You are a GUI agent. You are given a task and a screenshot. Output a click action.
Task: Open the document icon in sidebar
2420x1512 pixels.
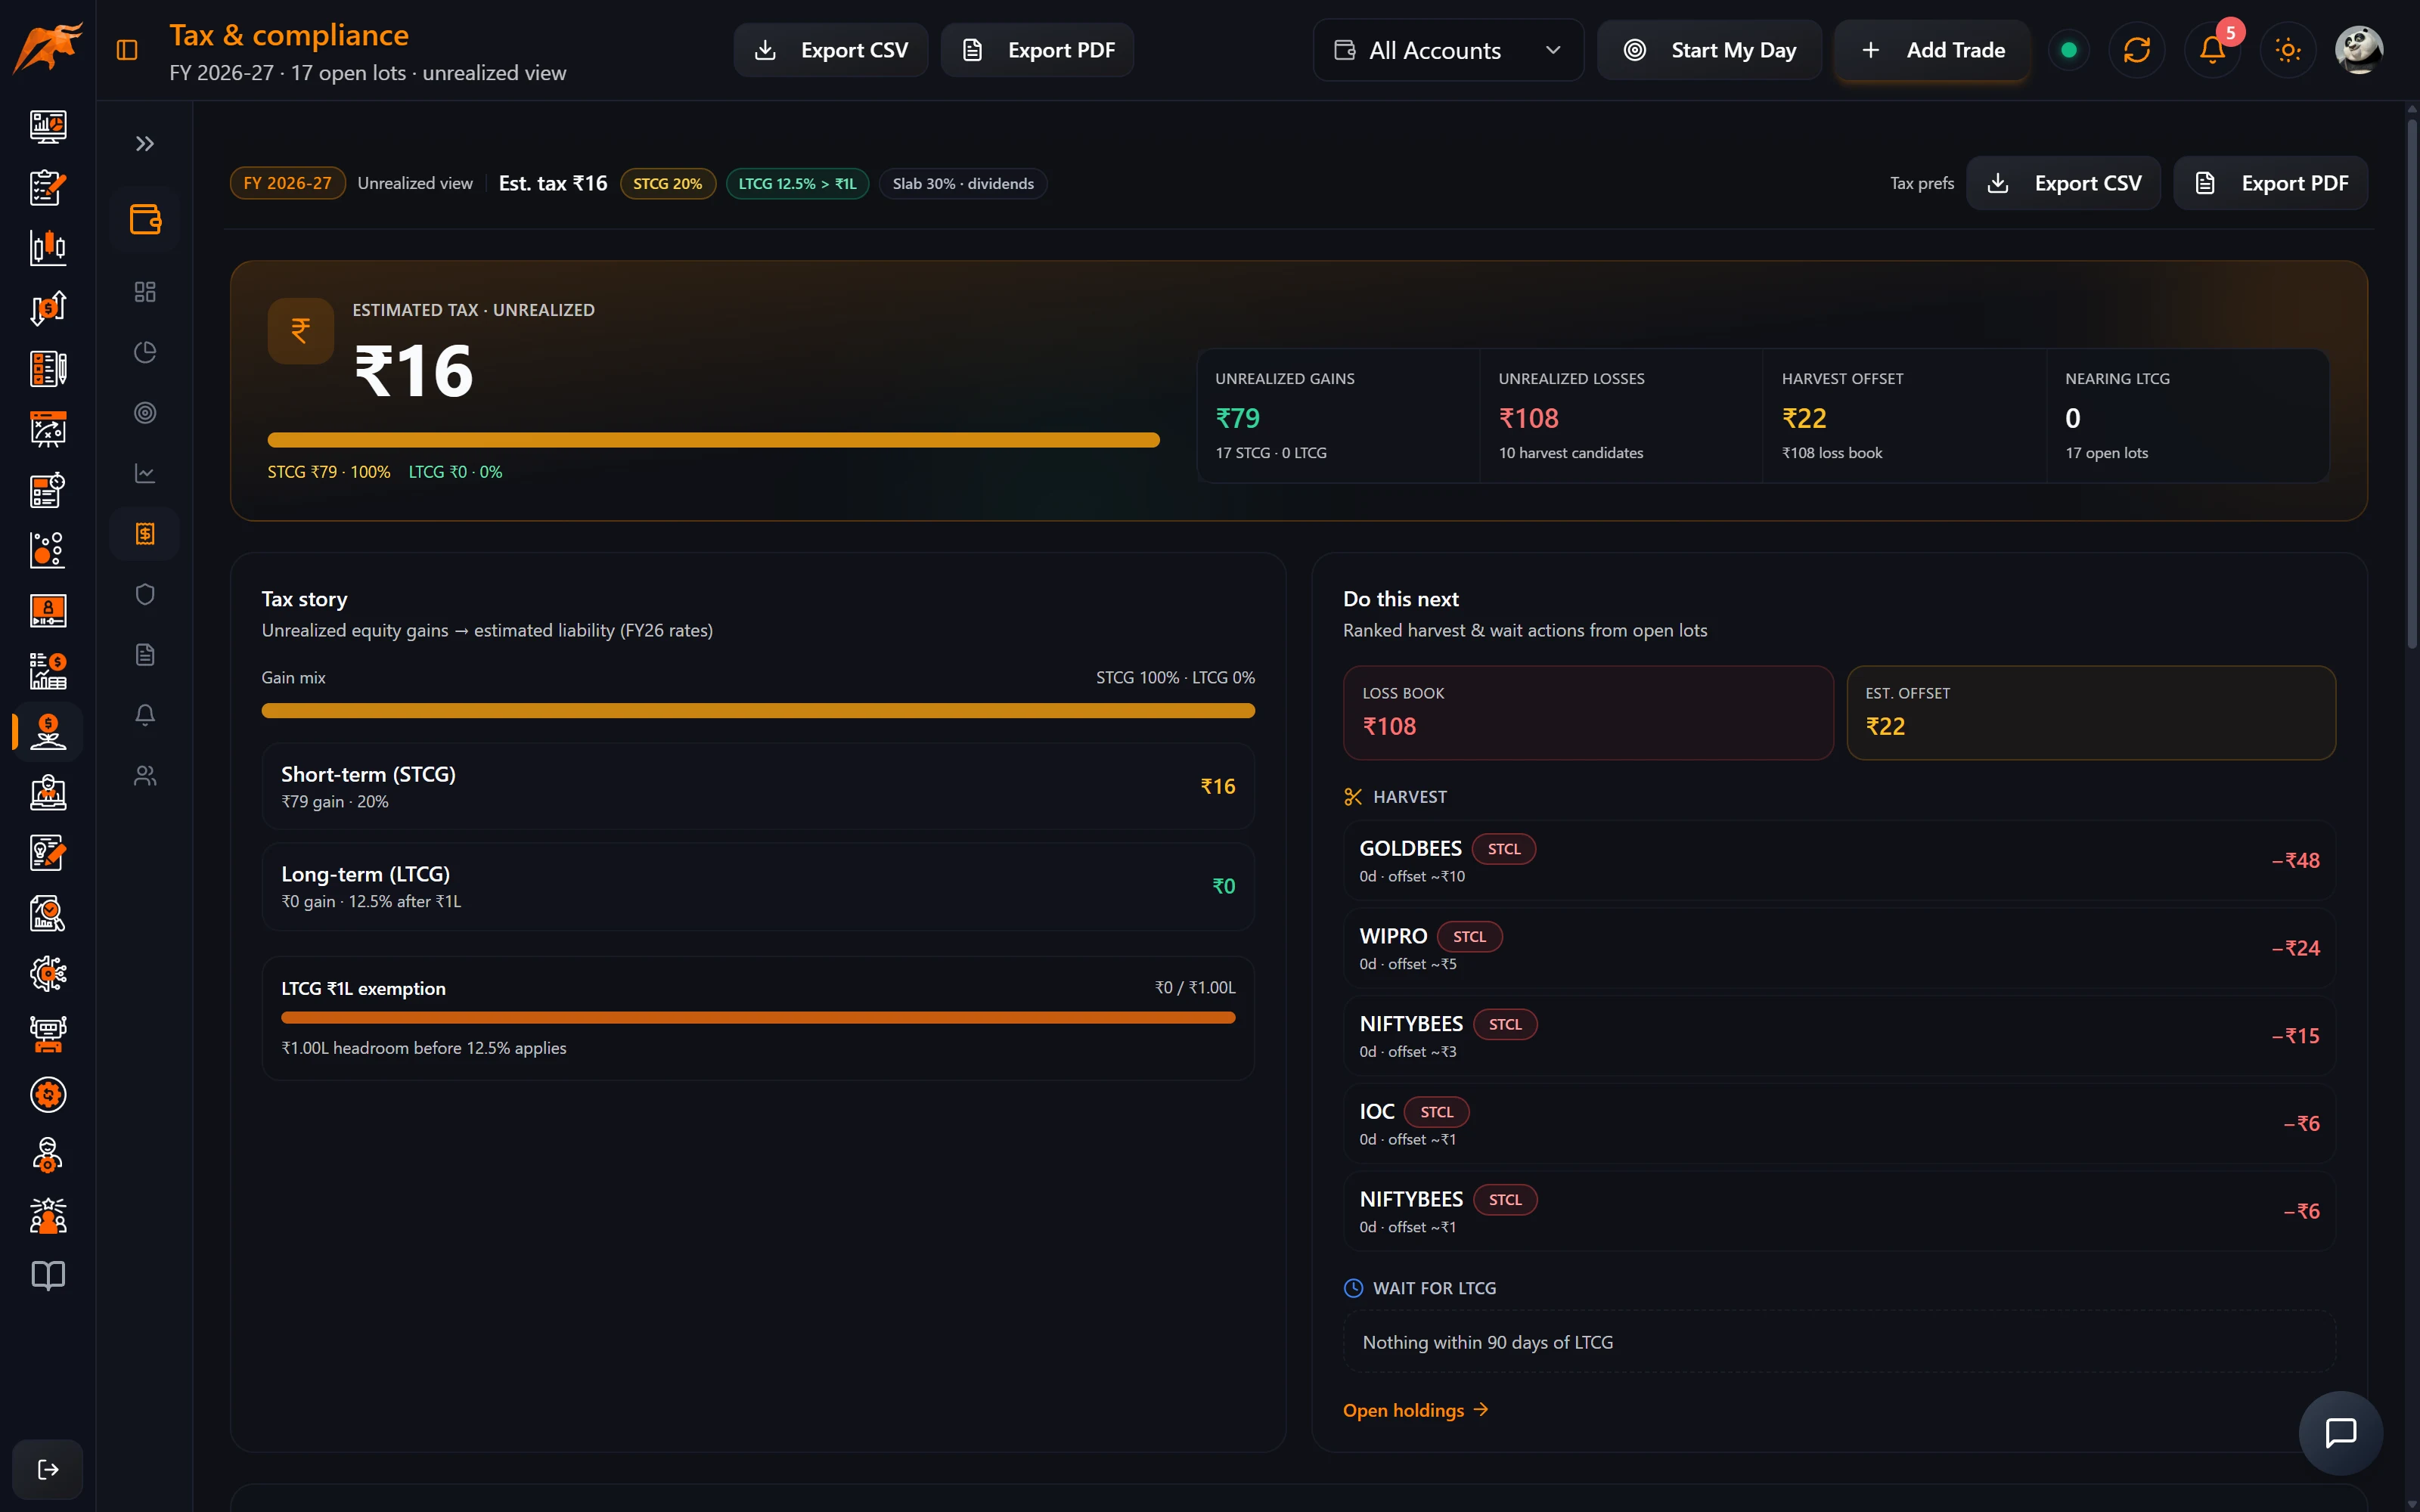tap(145, 655)
